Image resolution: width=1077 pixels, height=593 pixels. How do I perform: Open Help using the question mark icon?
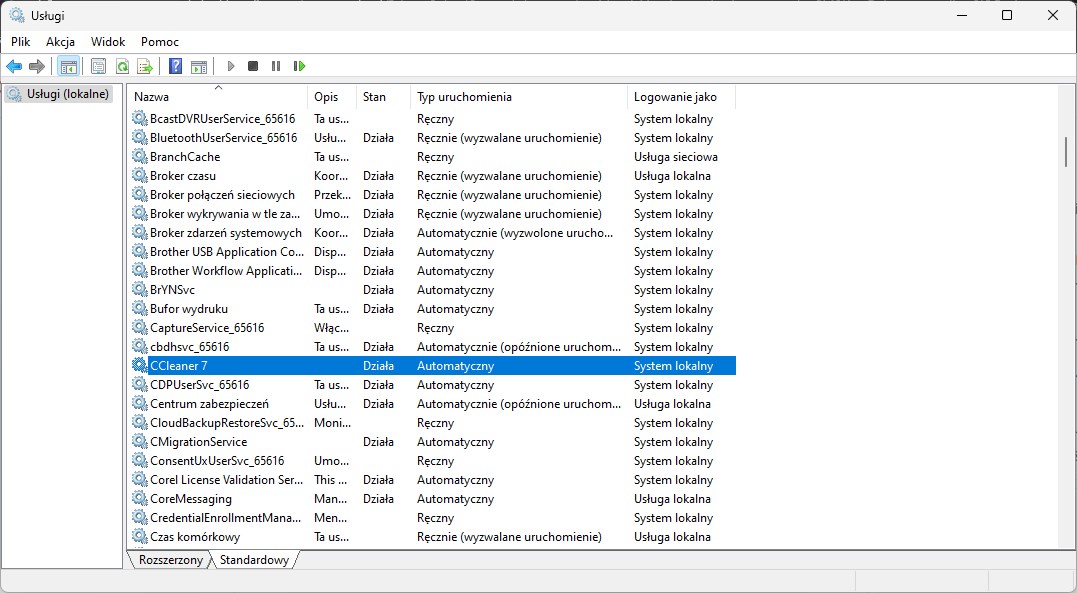tap(175, 66)
